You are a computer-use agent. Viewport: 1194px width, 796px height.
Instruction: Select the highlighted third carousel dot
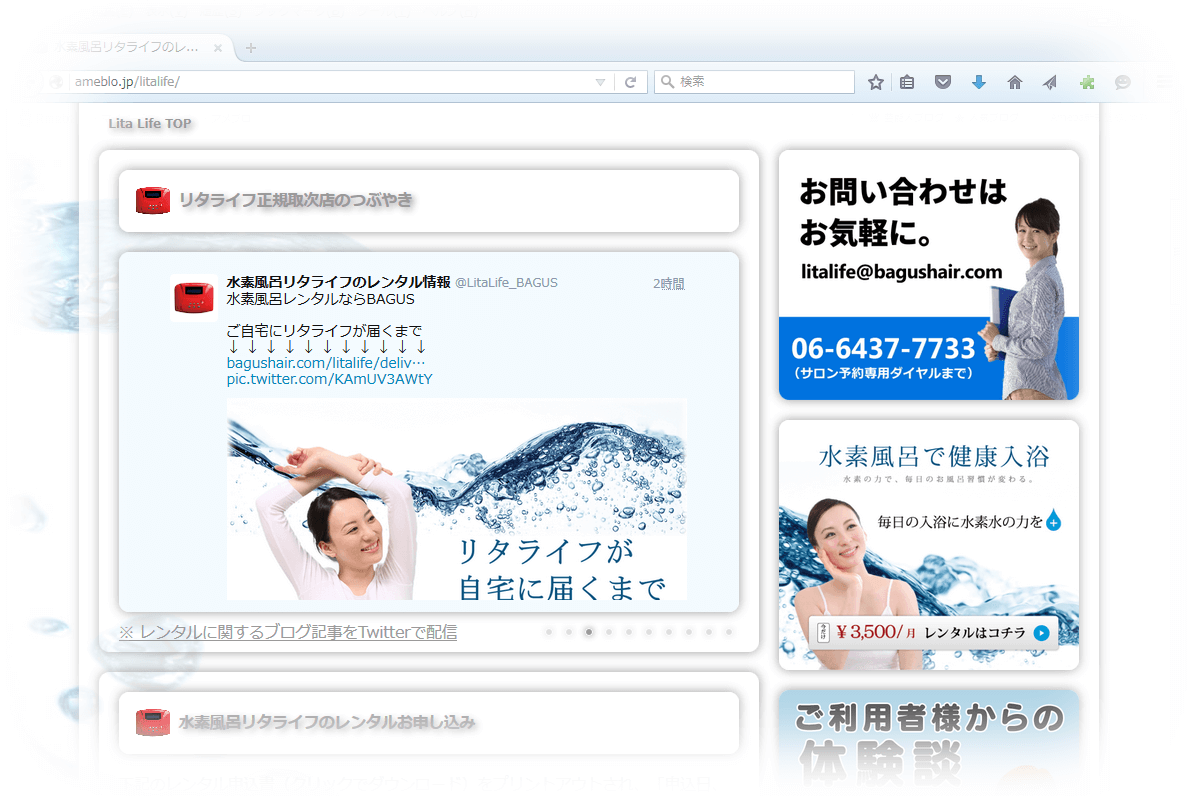[589, 631]
